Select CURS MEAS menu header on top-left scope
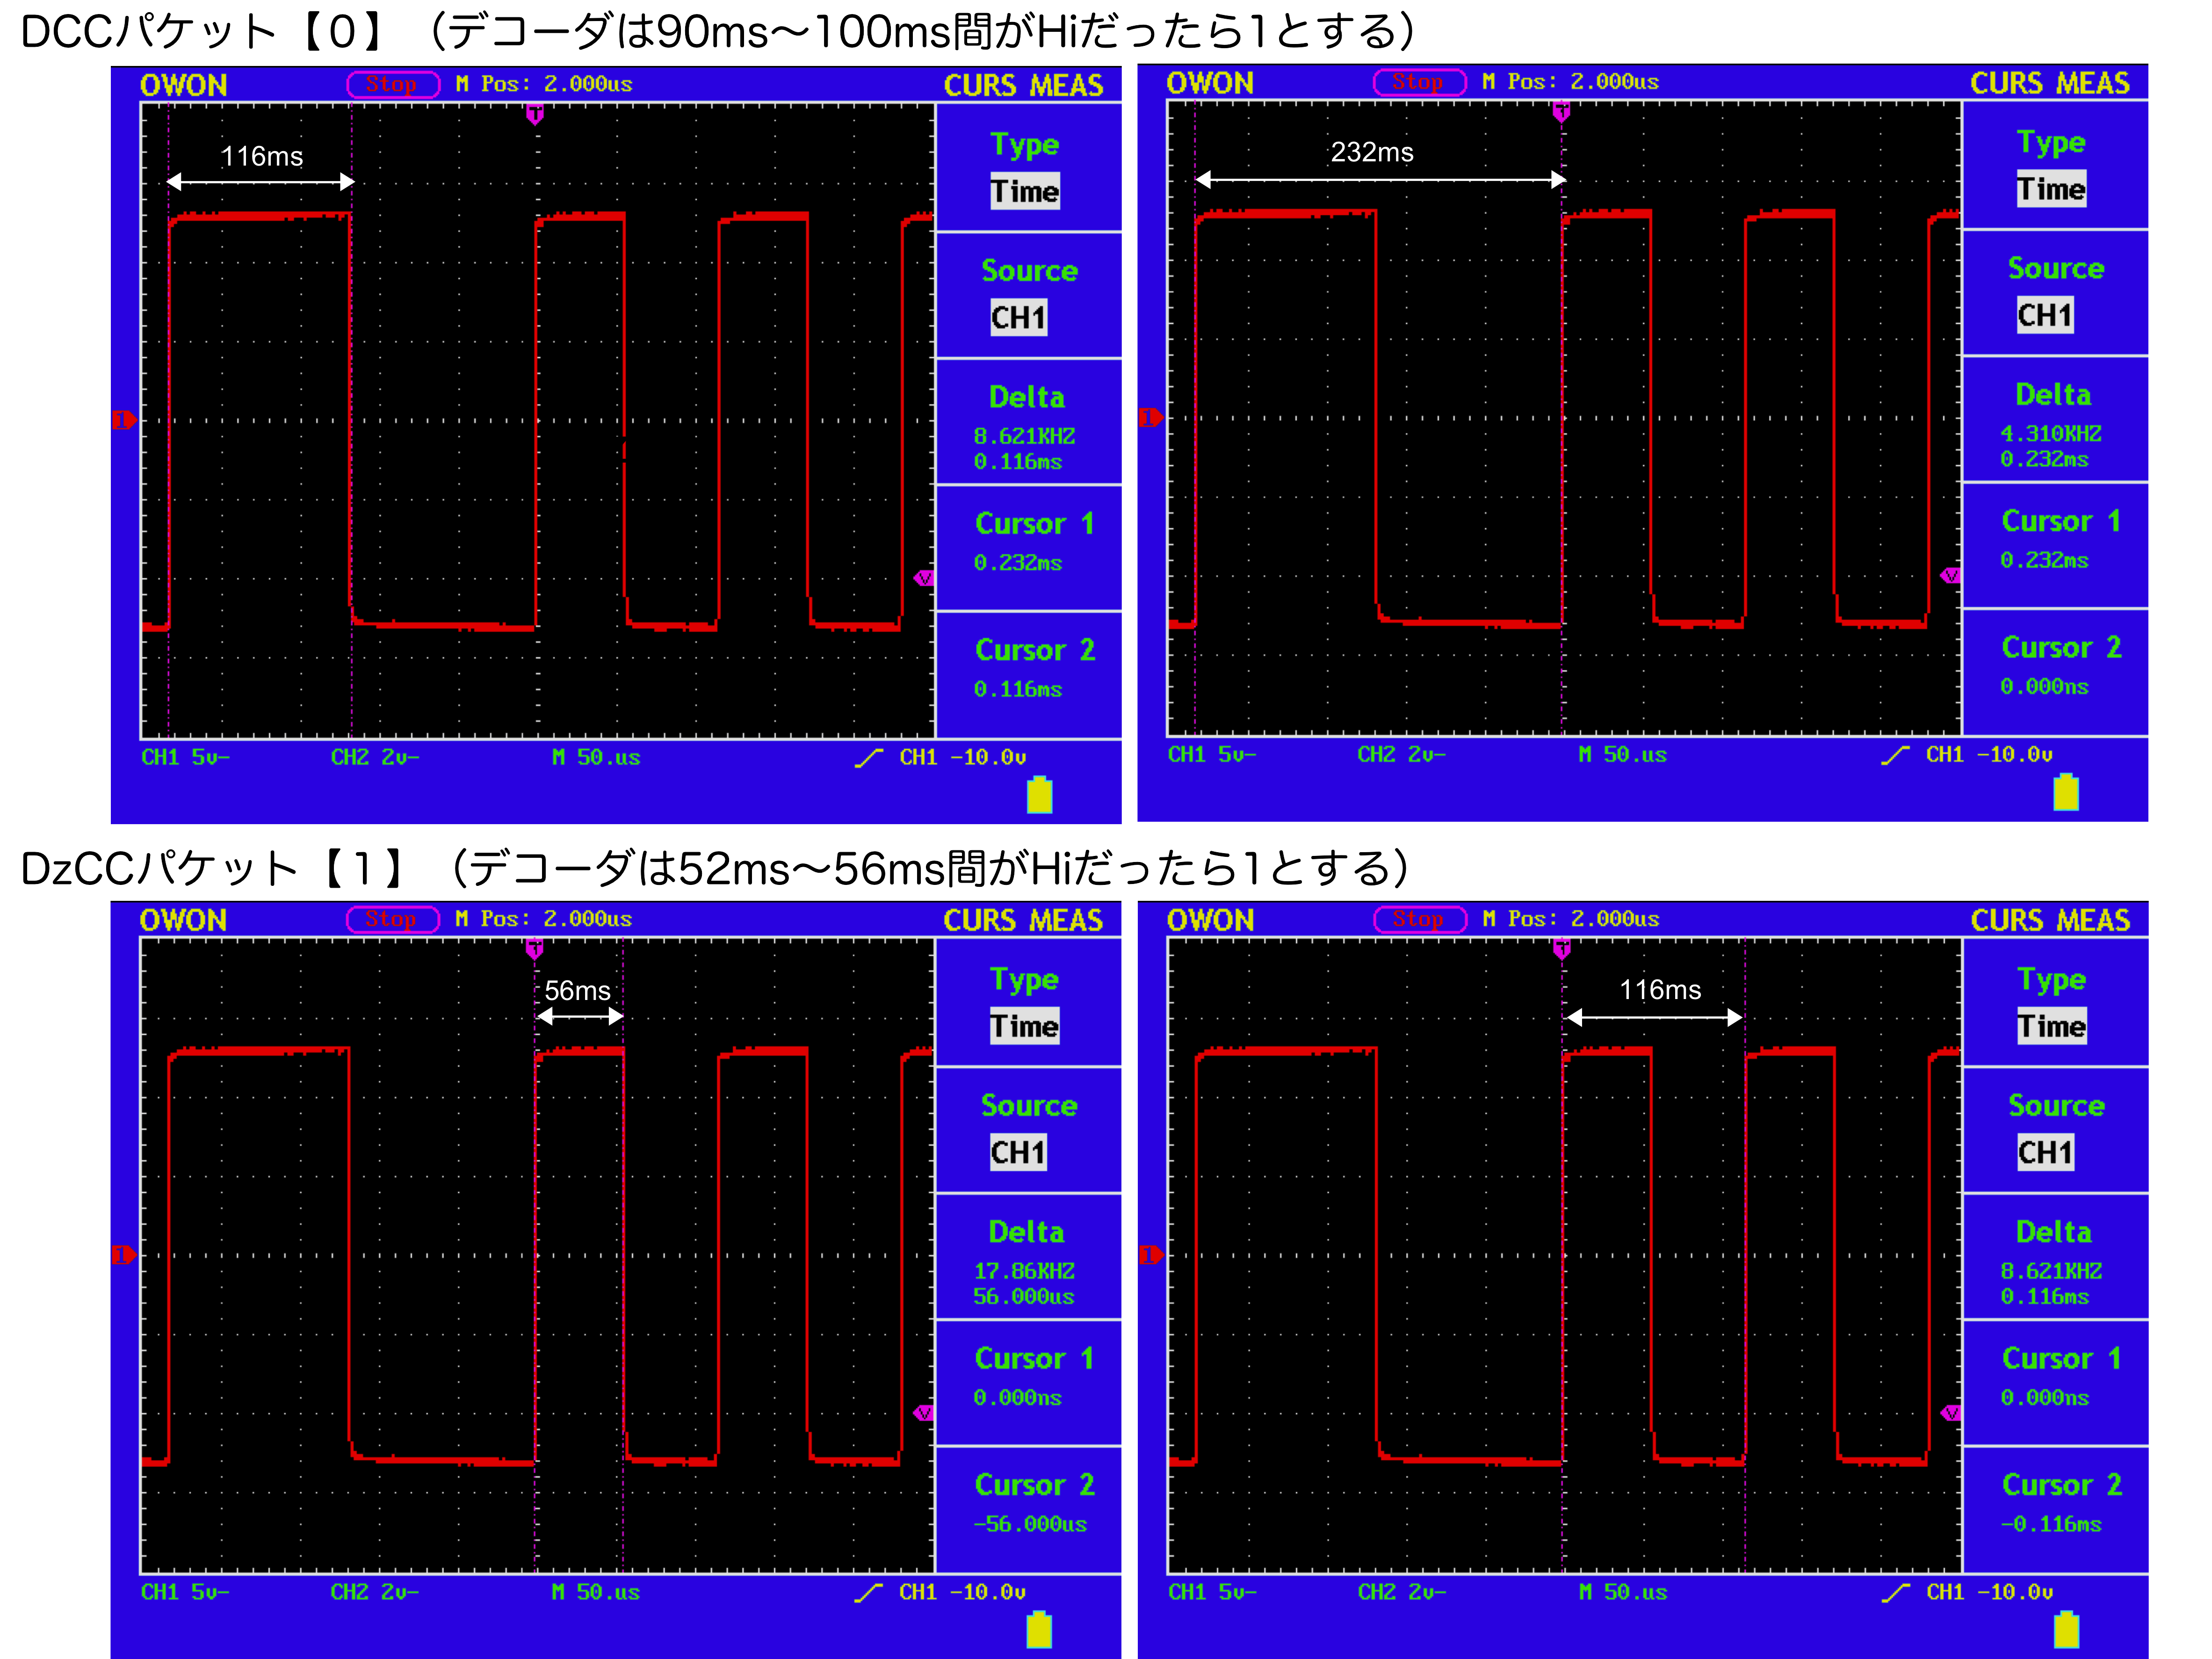 pos(1023,85)
